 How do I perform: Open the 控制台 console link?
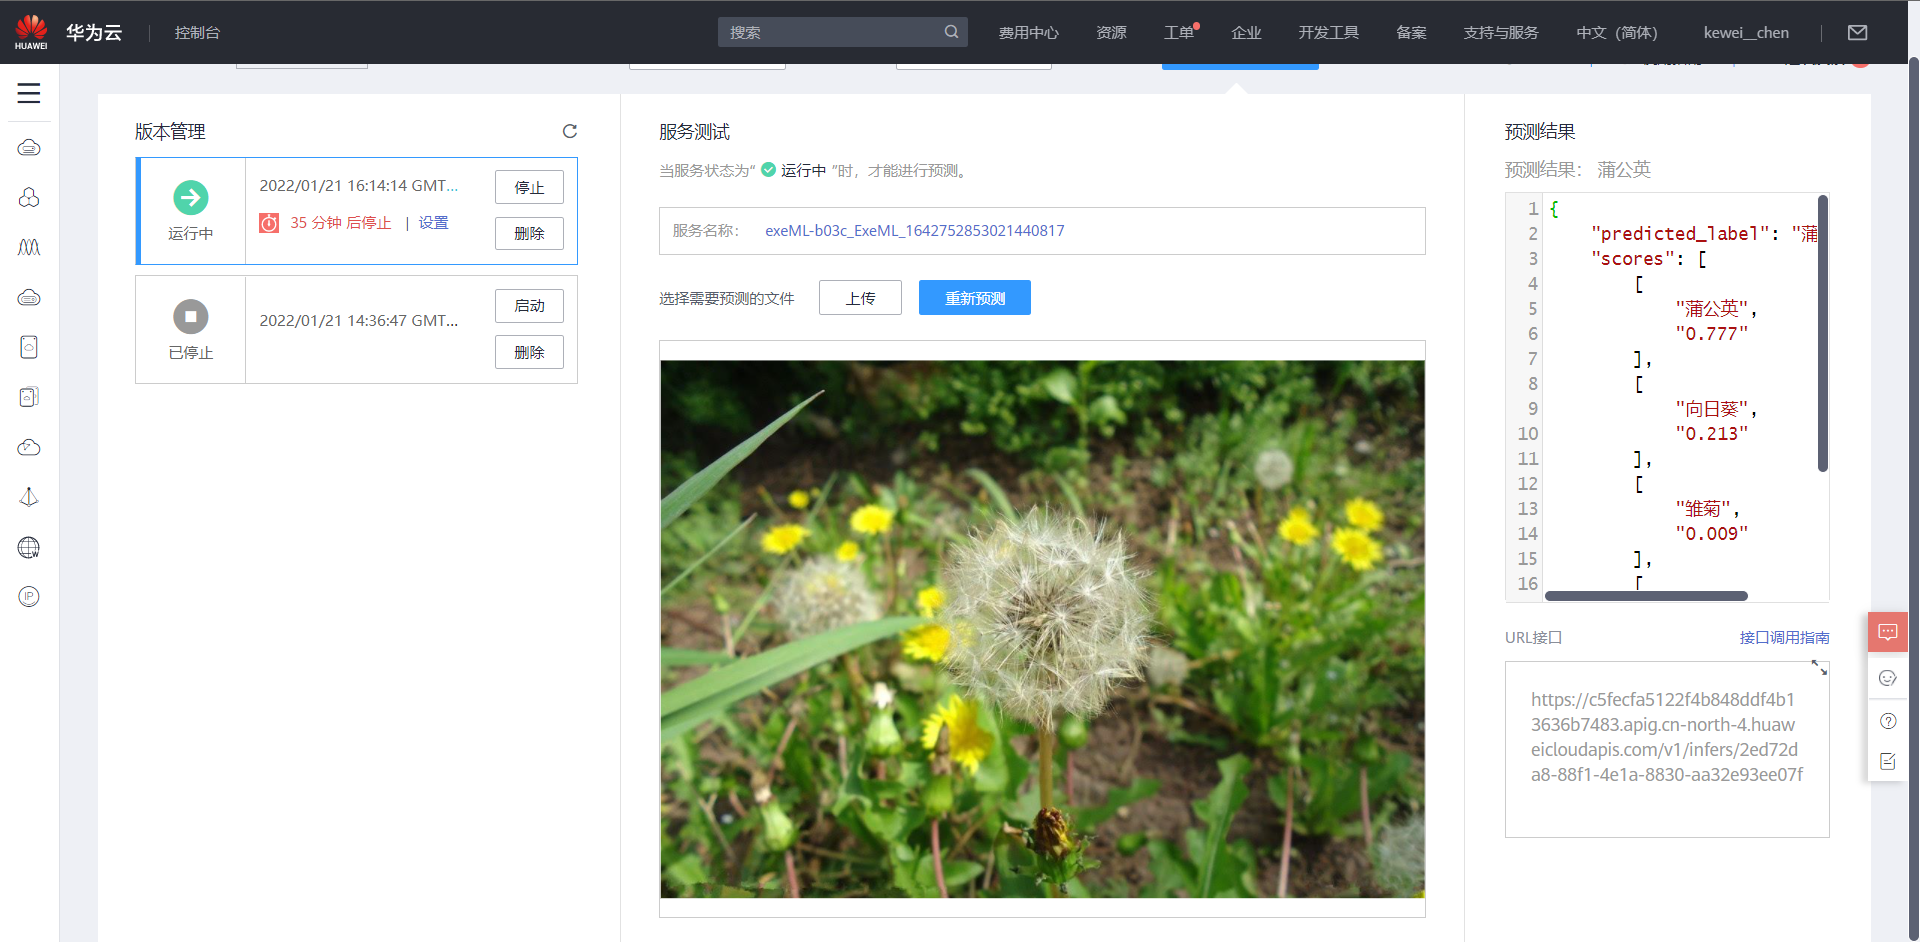coord(197,32)
